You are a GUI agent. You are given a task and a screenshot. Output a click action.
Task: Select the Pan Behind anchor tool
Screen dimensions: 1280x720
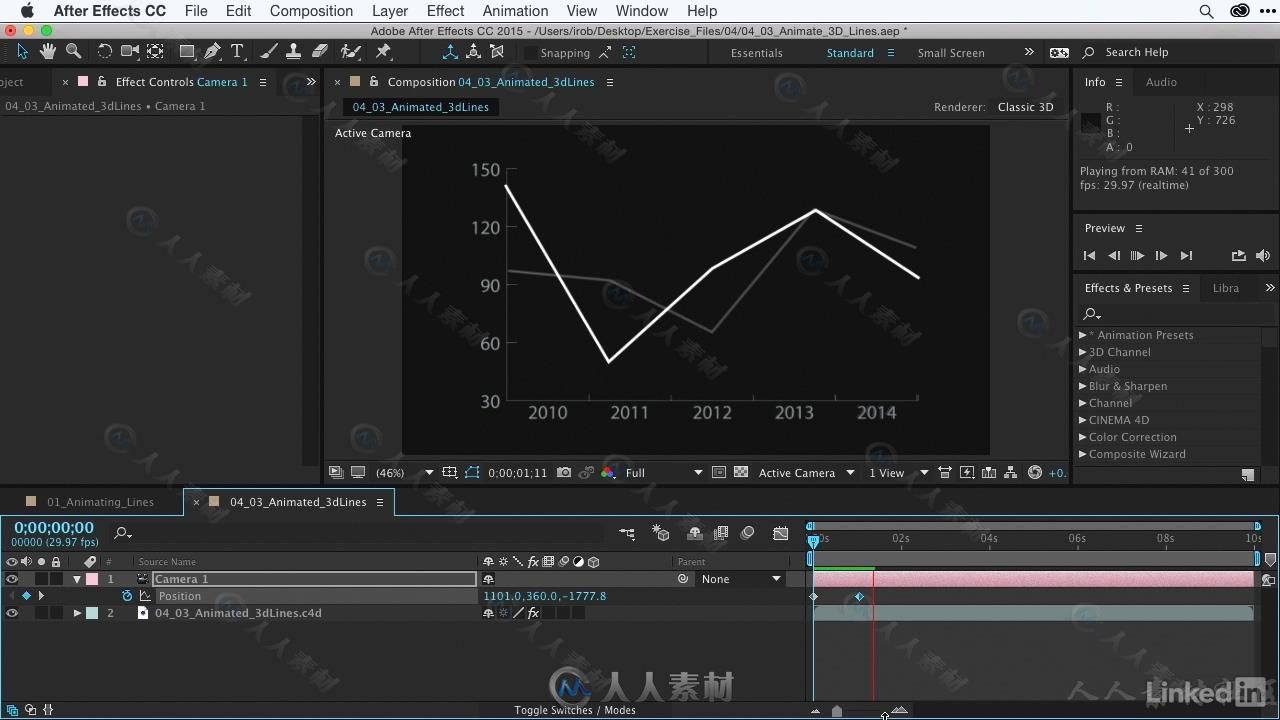[156, 51]
